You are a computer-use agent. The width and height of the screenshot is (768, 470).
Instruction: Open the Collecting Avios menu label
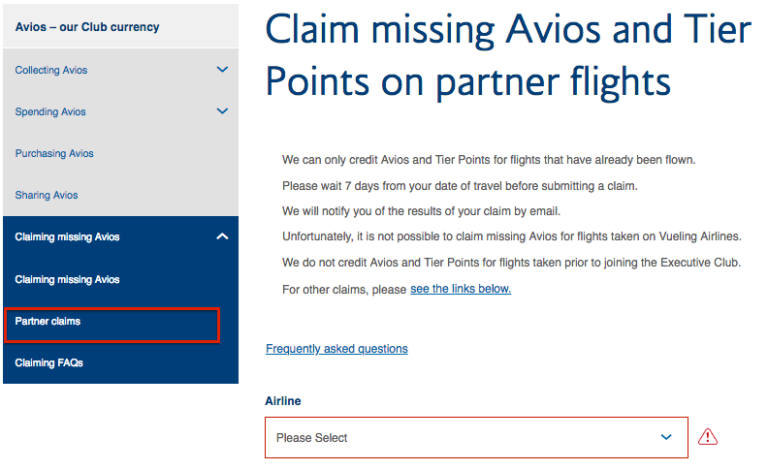tap(51, 70)
